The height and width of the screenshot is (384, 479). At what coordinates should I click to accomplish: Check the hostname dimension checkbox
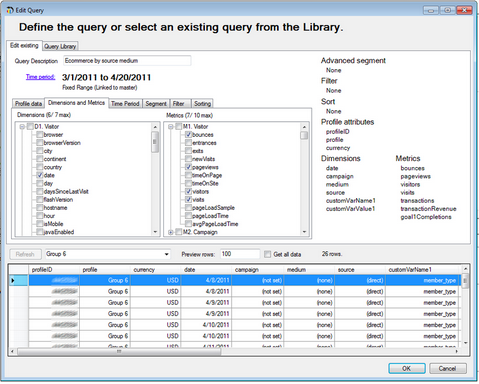pos(40,208)
